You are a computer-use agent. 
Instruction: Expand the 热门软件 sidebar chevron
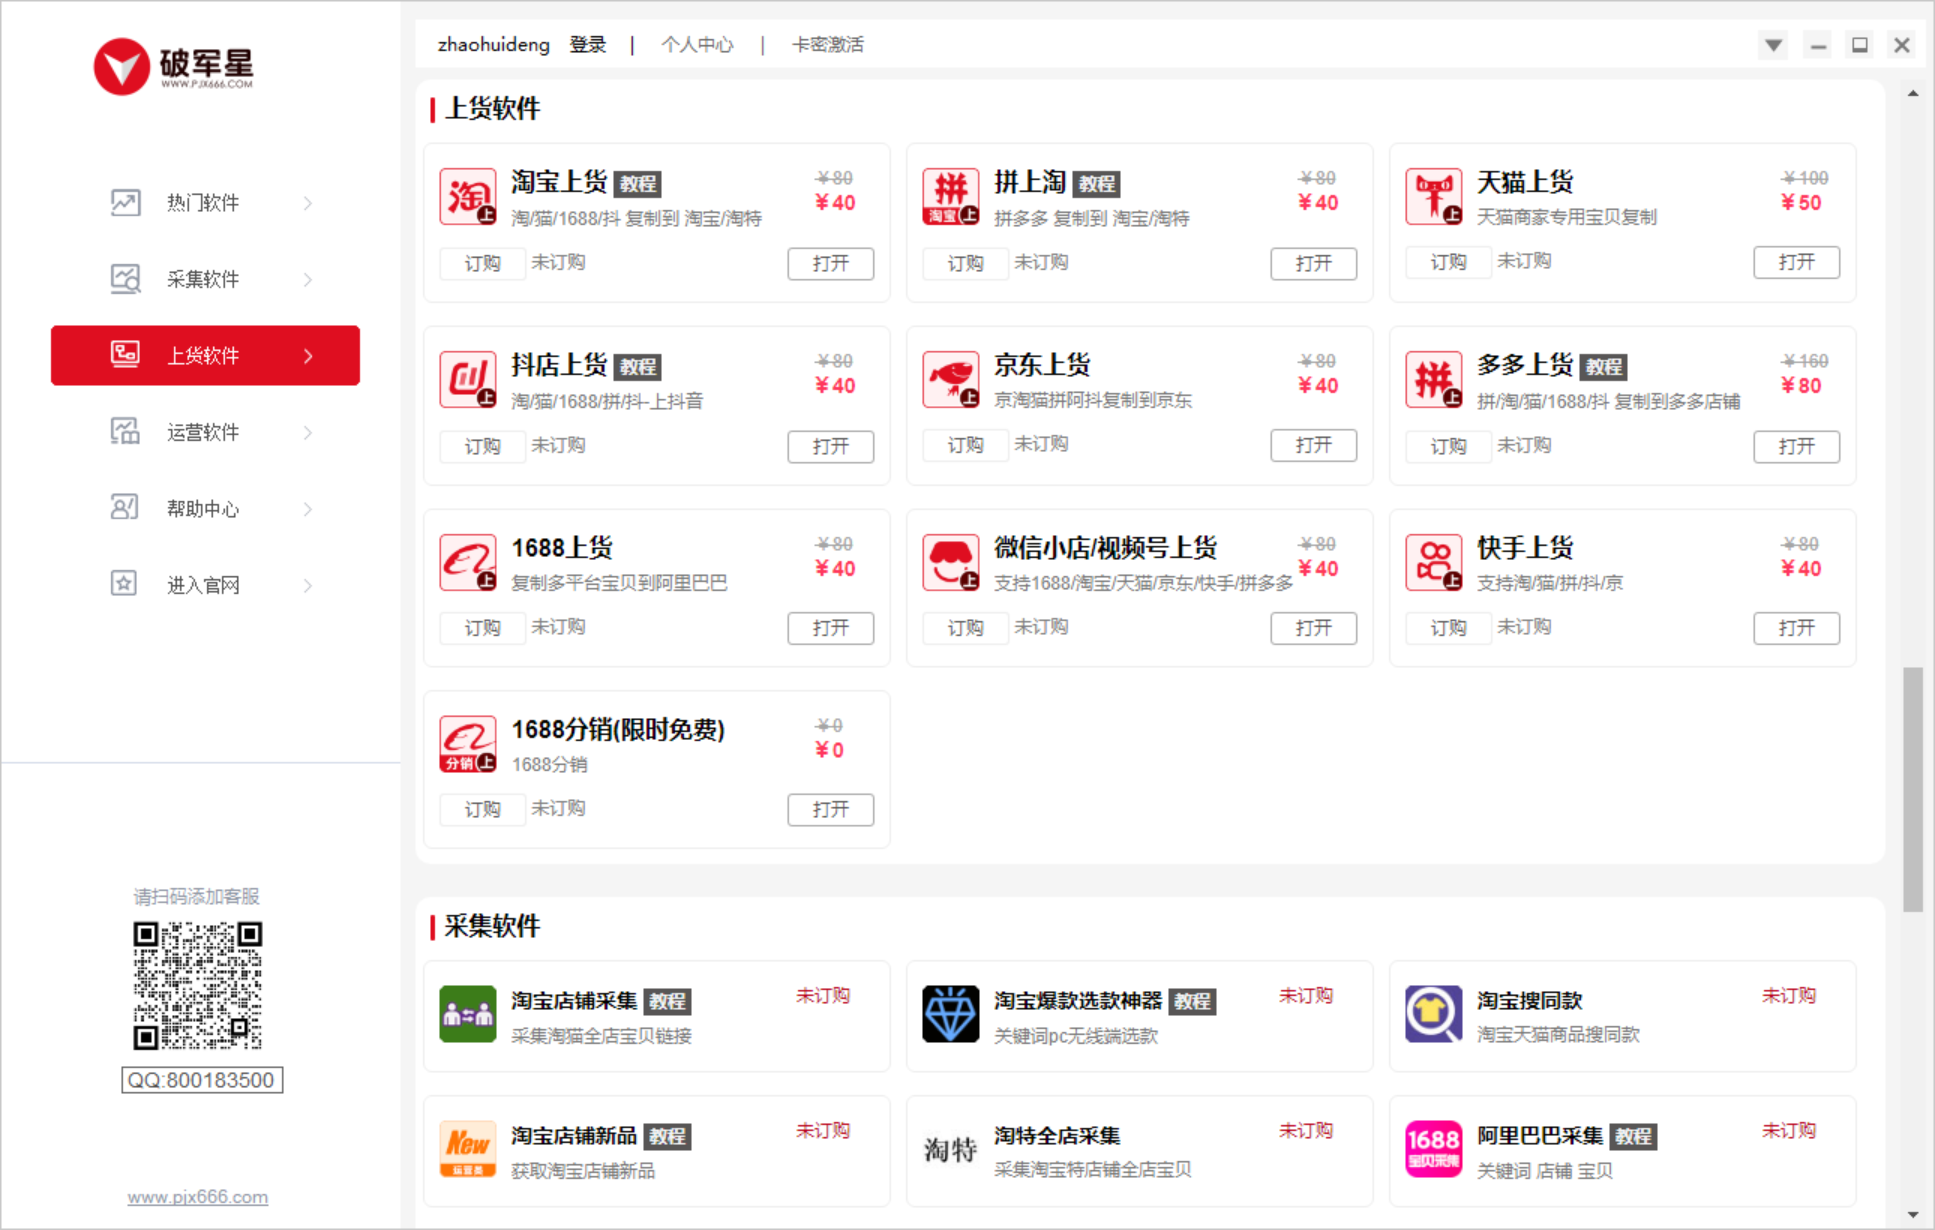(x=308, y=203)
